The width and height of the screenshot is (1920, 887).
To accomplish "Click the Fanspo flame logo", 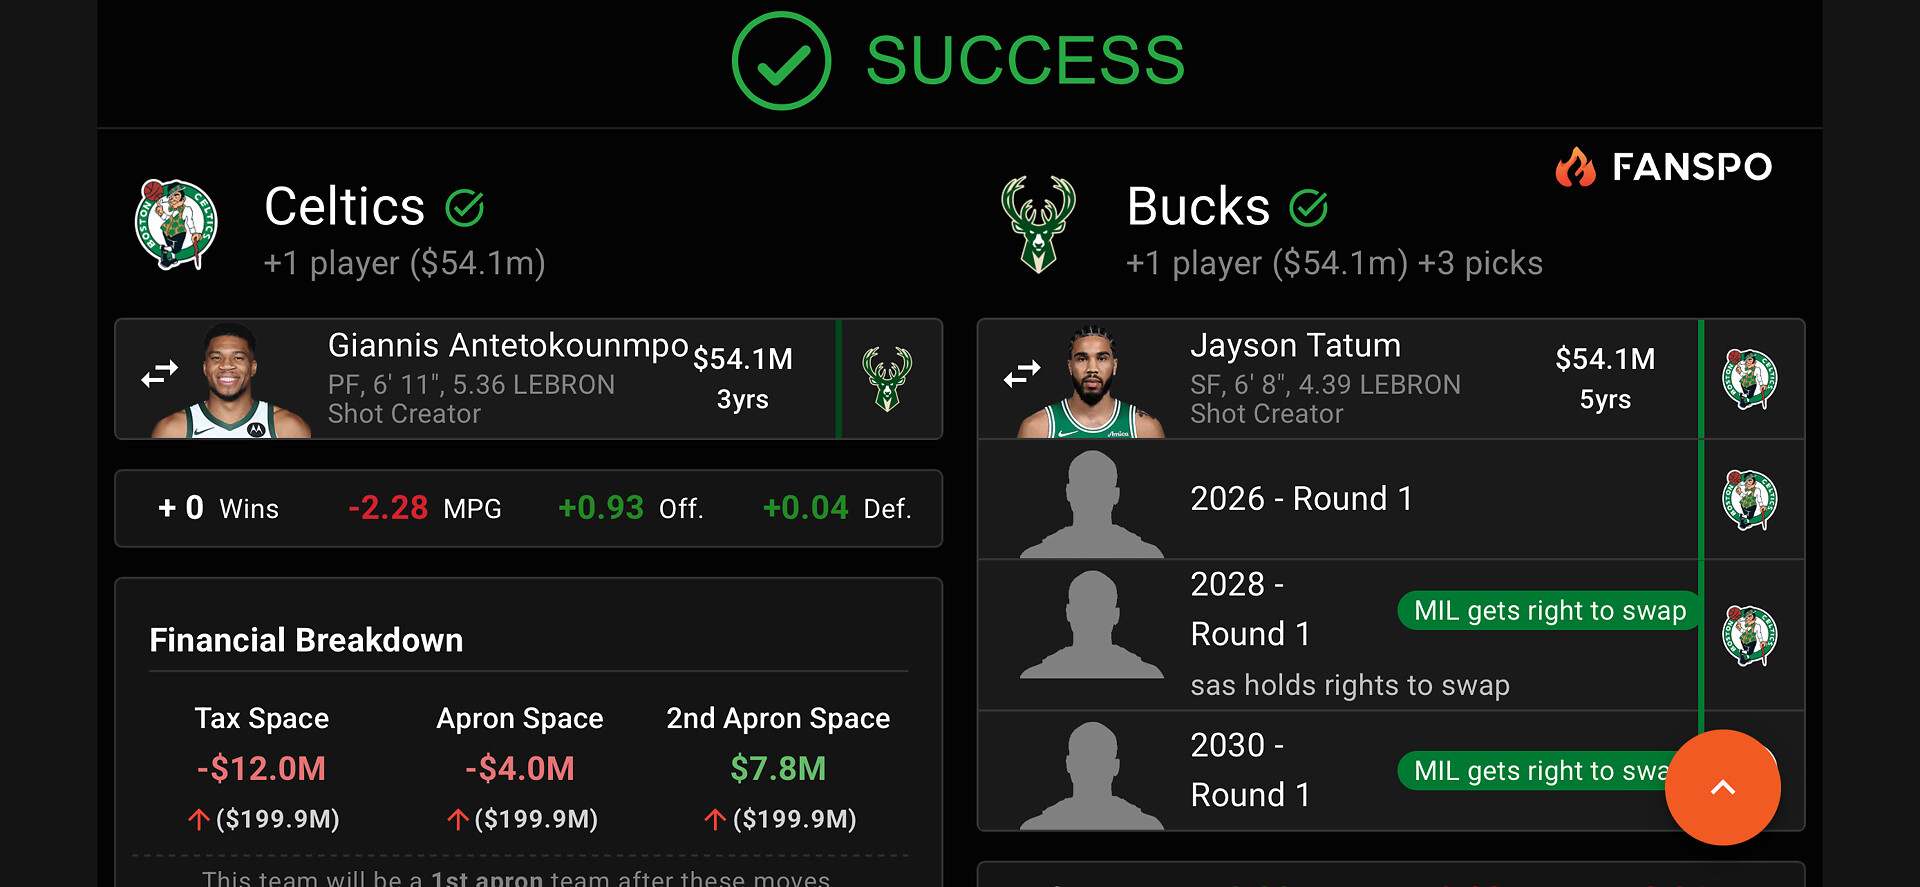I will pos(1576,167).
